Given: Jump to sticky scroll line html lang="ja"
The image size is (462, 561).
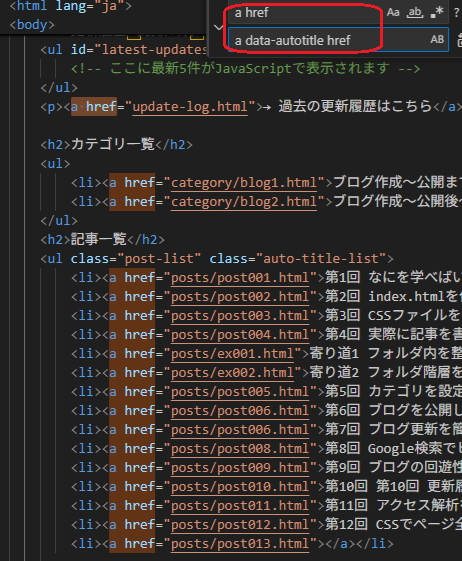Looking at the screenshot, I should pyautogui.click(x=70, y=6).
